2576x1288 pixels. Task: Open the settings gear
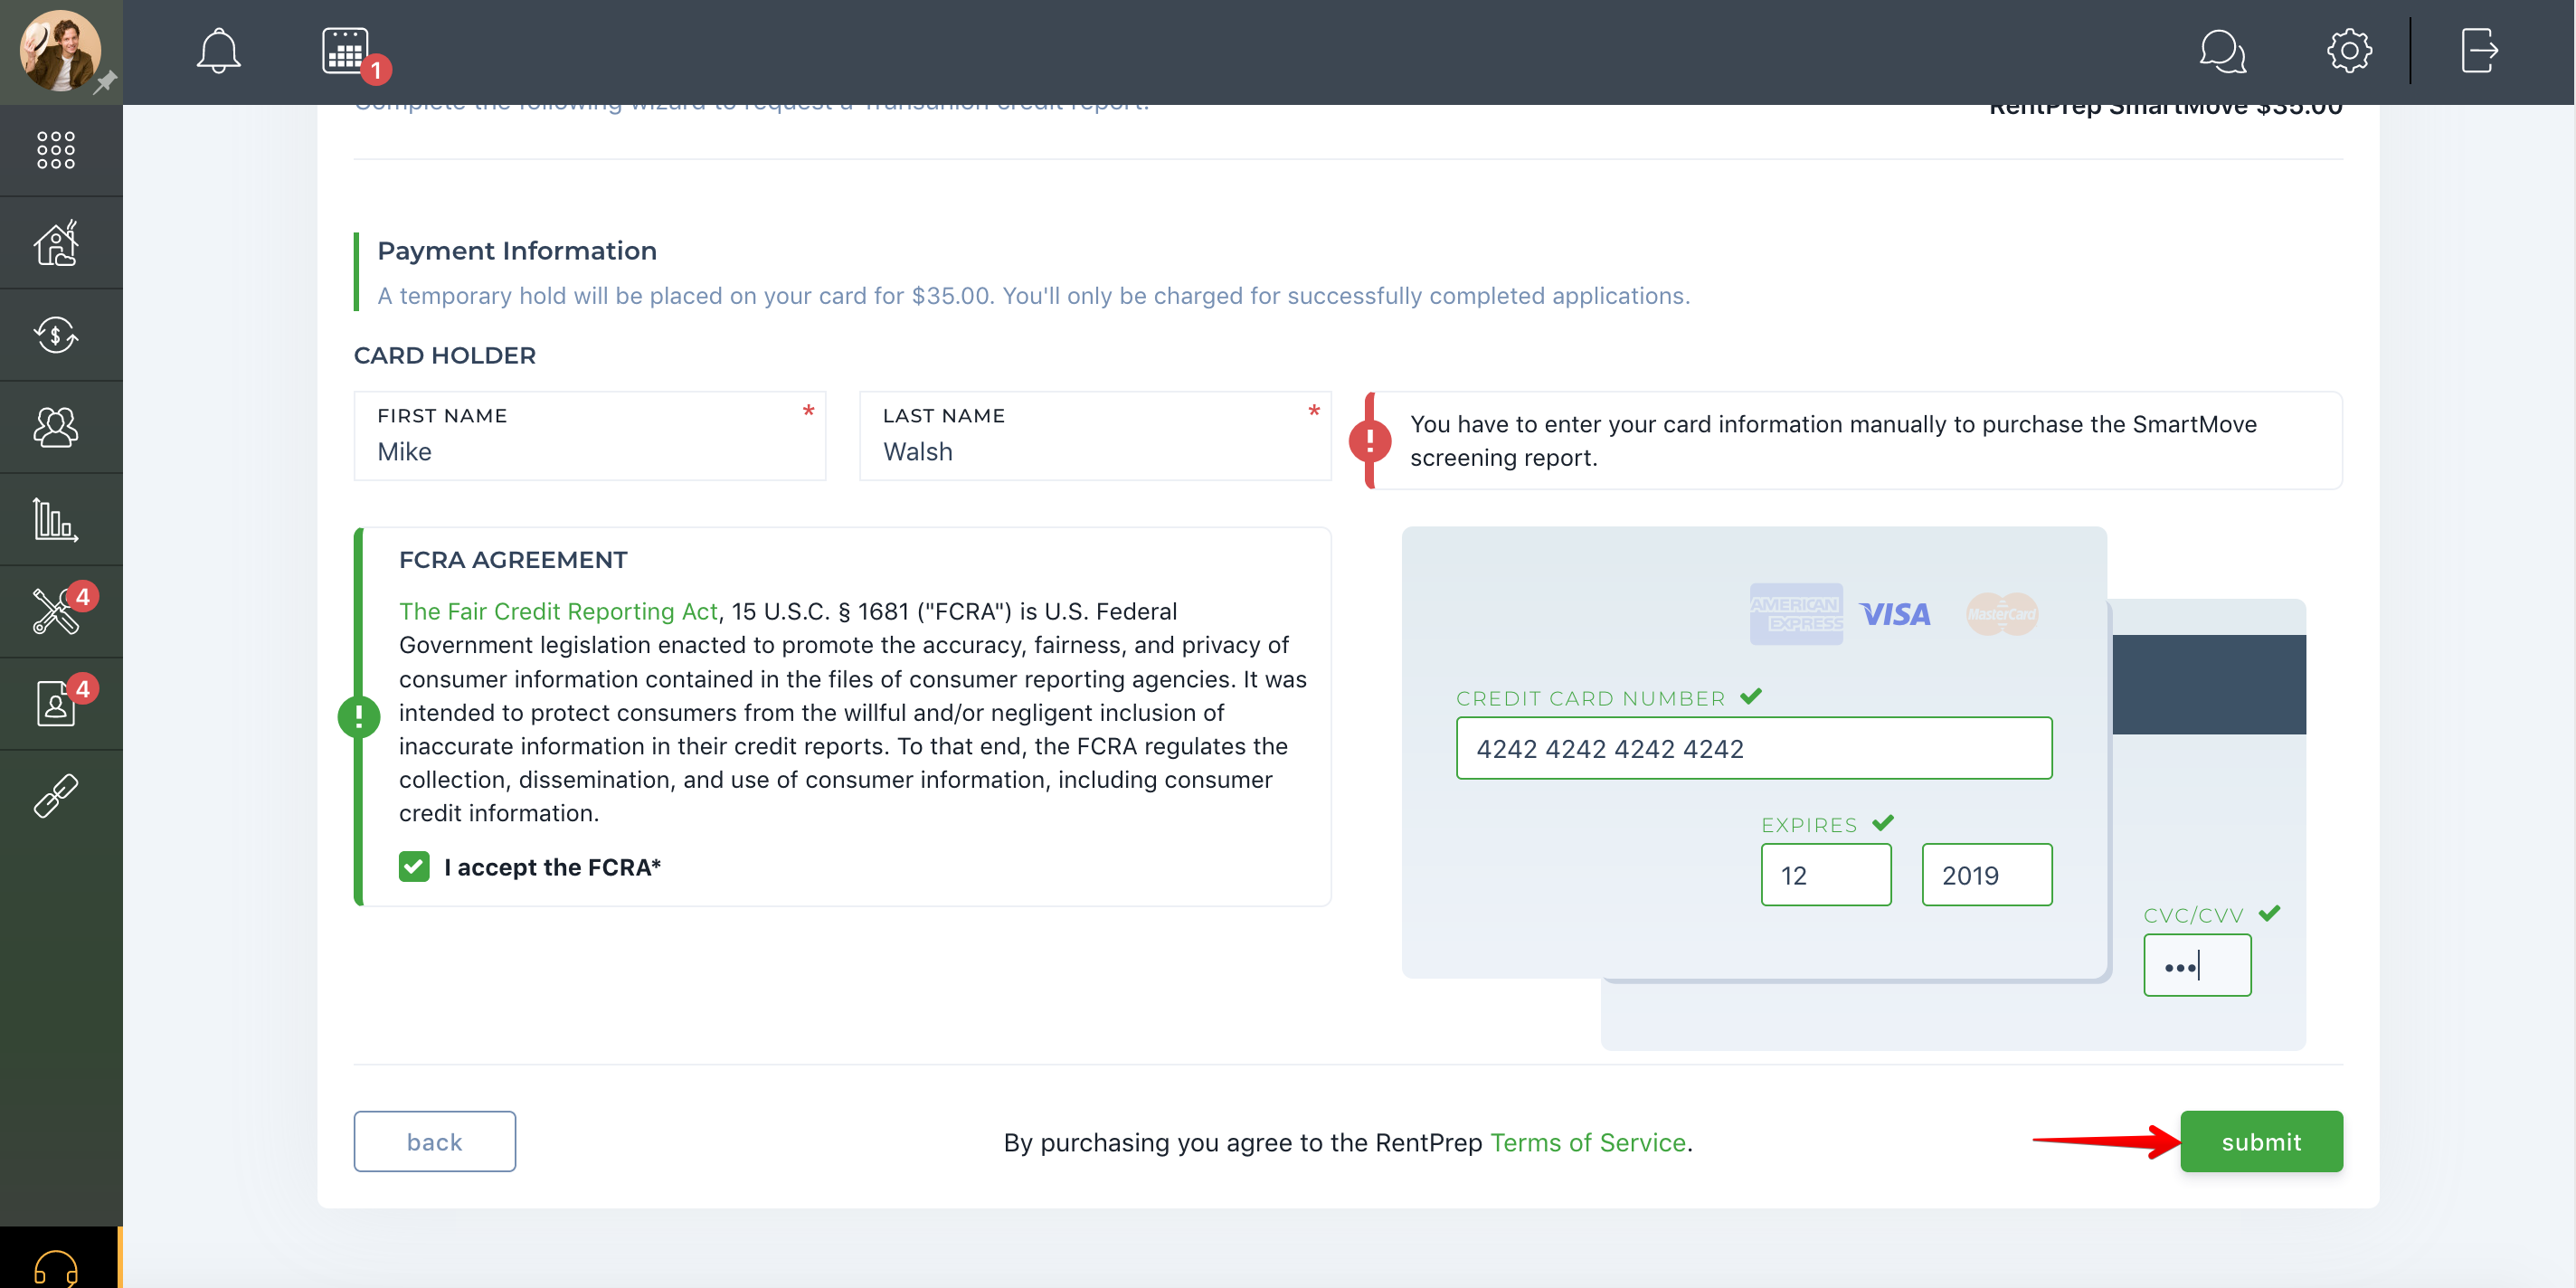(2348, 50)
